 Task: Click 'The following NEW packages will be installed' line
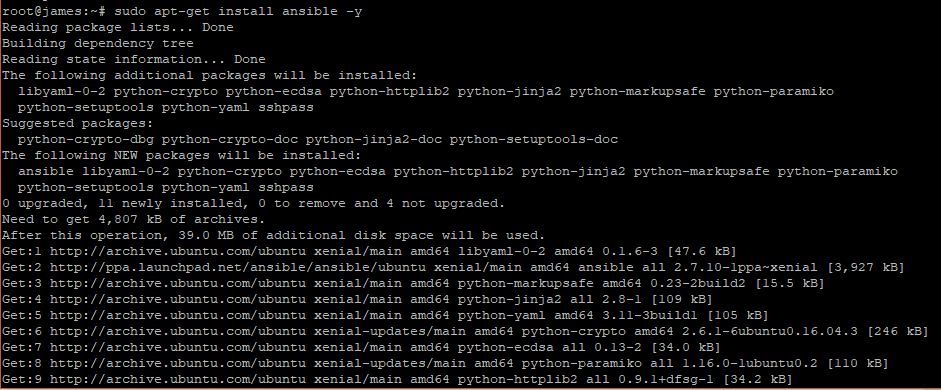[182, 155]
